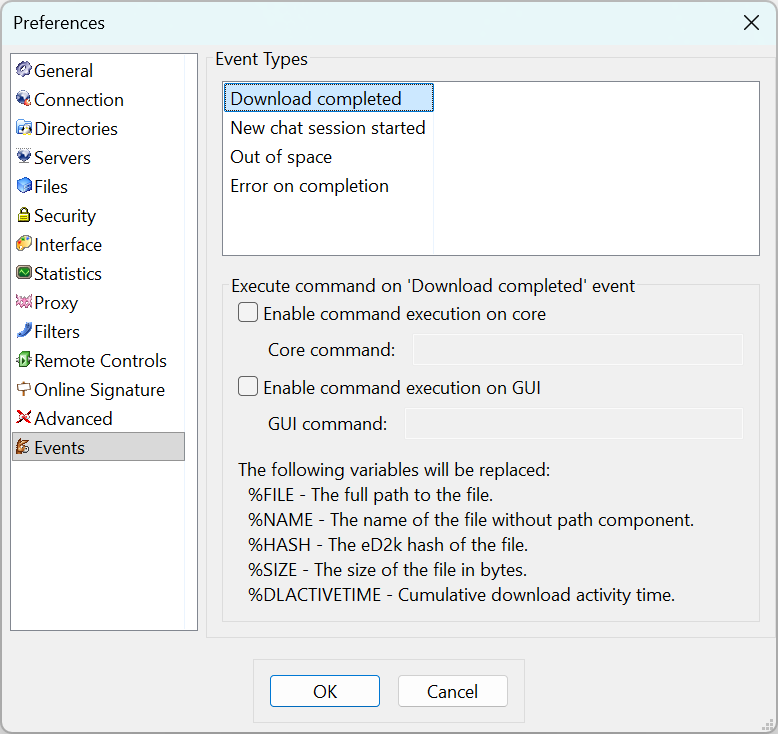The image size is (778, 734).
Task: Open the Online Signature page
Action: (x=98, y=389)
